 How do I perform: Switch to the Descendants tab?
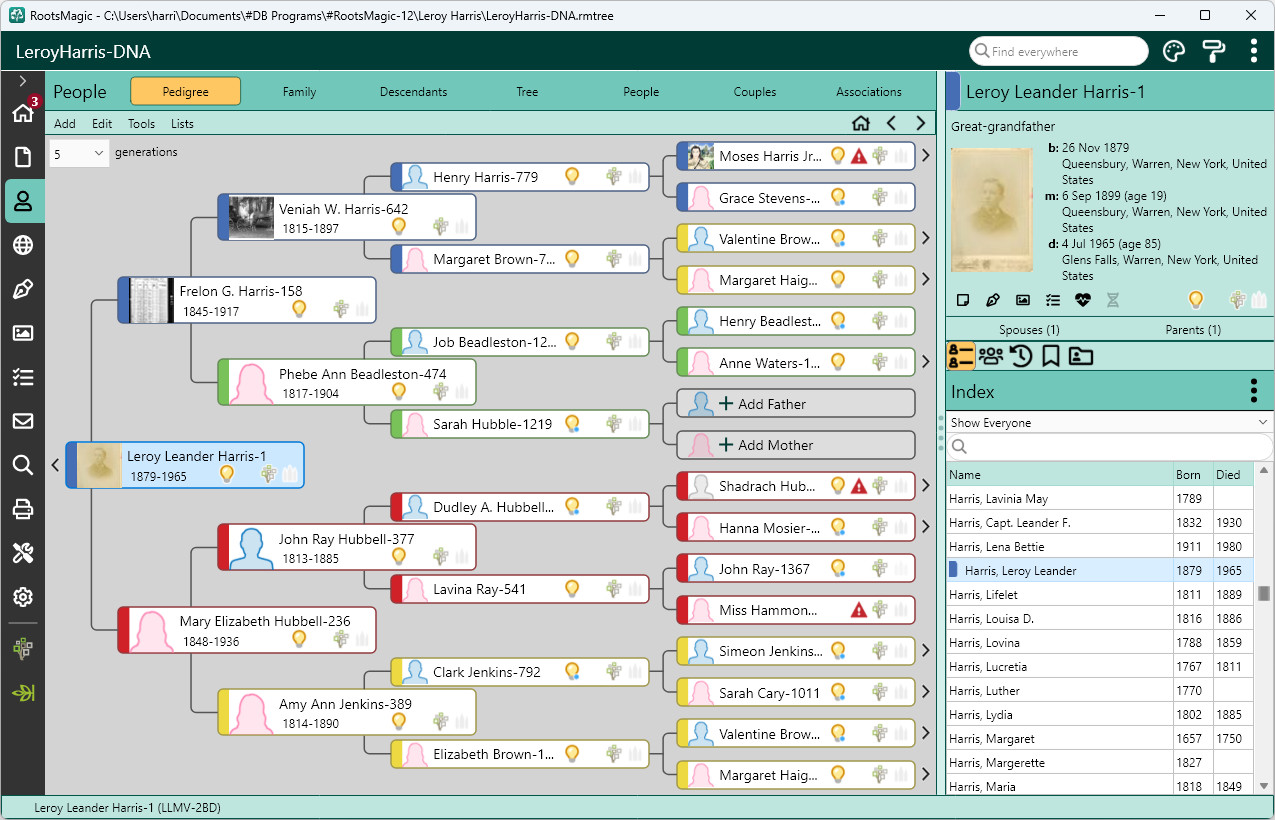point(413,92)
